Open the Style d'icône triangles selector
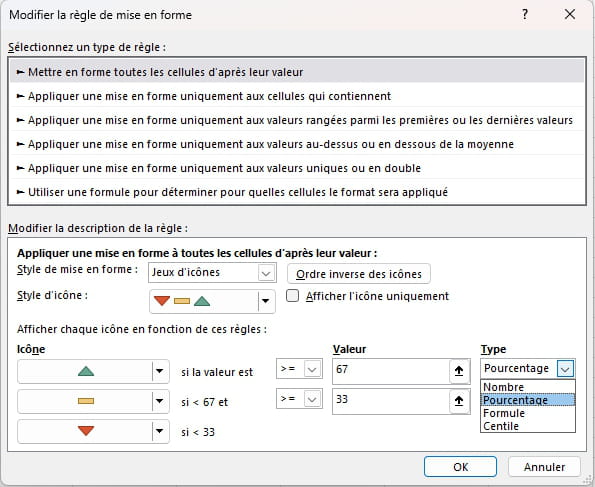 coord(212,301)
